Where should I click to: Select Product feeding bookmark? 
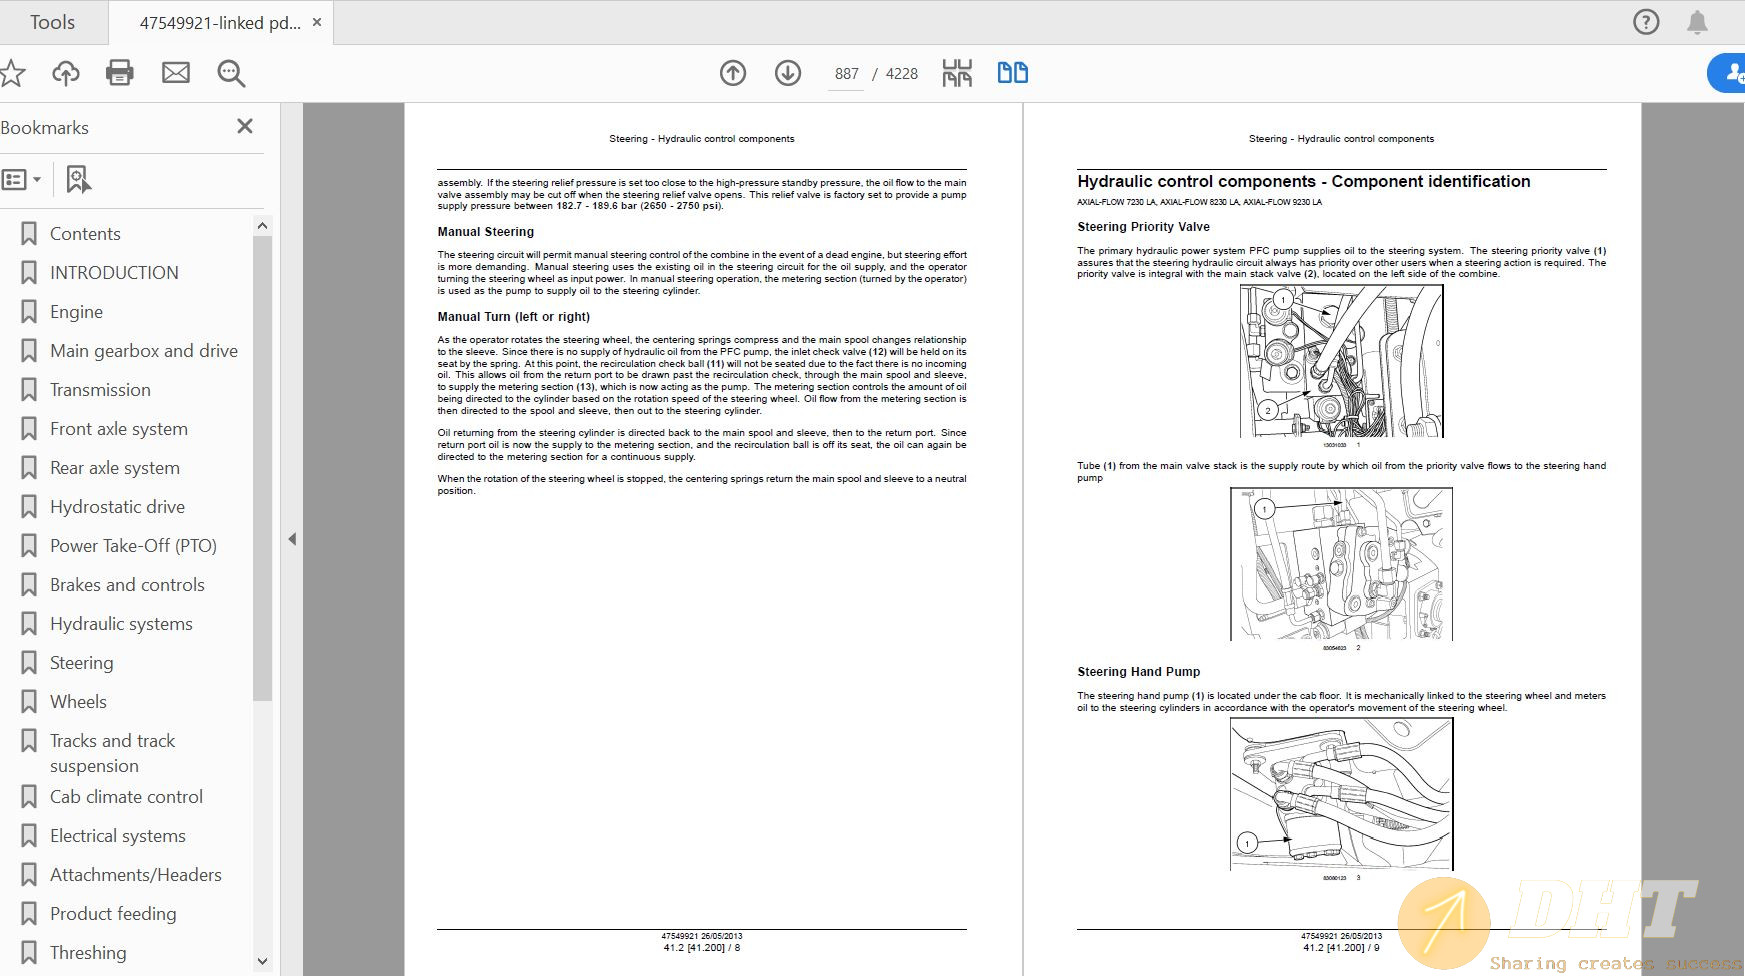pyautogui.click(x=113, y=914)
